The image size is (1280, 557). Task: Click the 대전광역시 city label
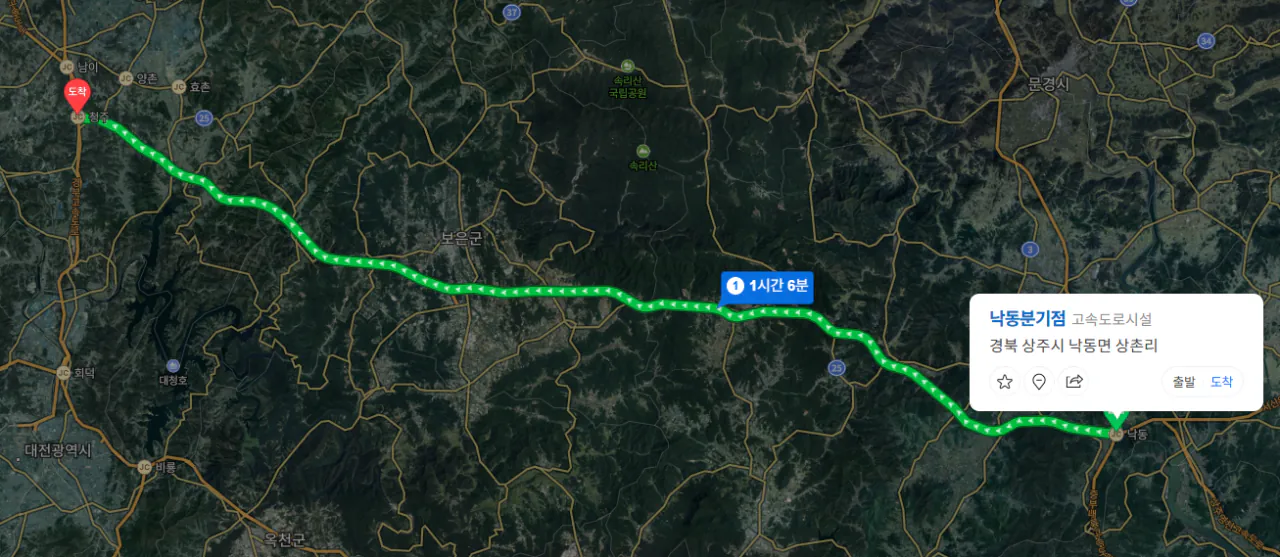click(58, 451)
